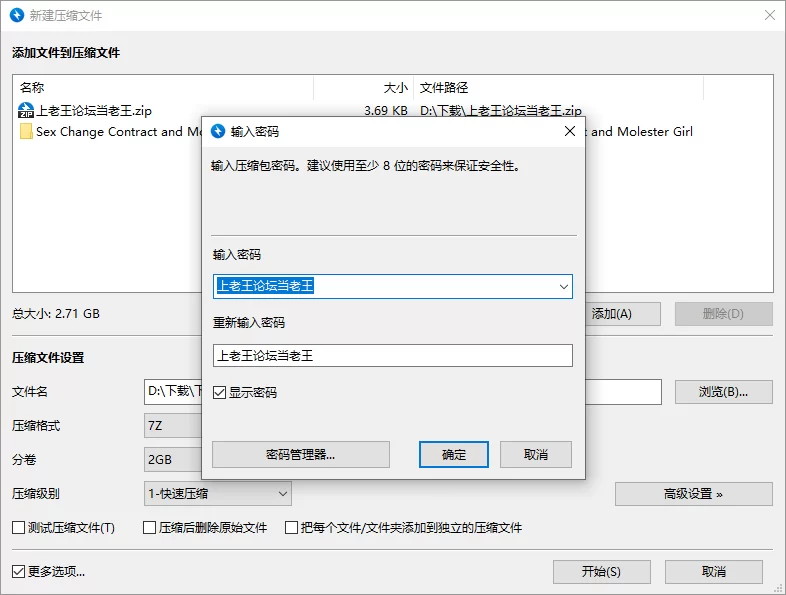This screenshot has height=595, width=786.
Task: Click 取消 at bottom of main window
Action: pyautogui.click(x=714, y=571)
